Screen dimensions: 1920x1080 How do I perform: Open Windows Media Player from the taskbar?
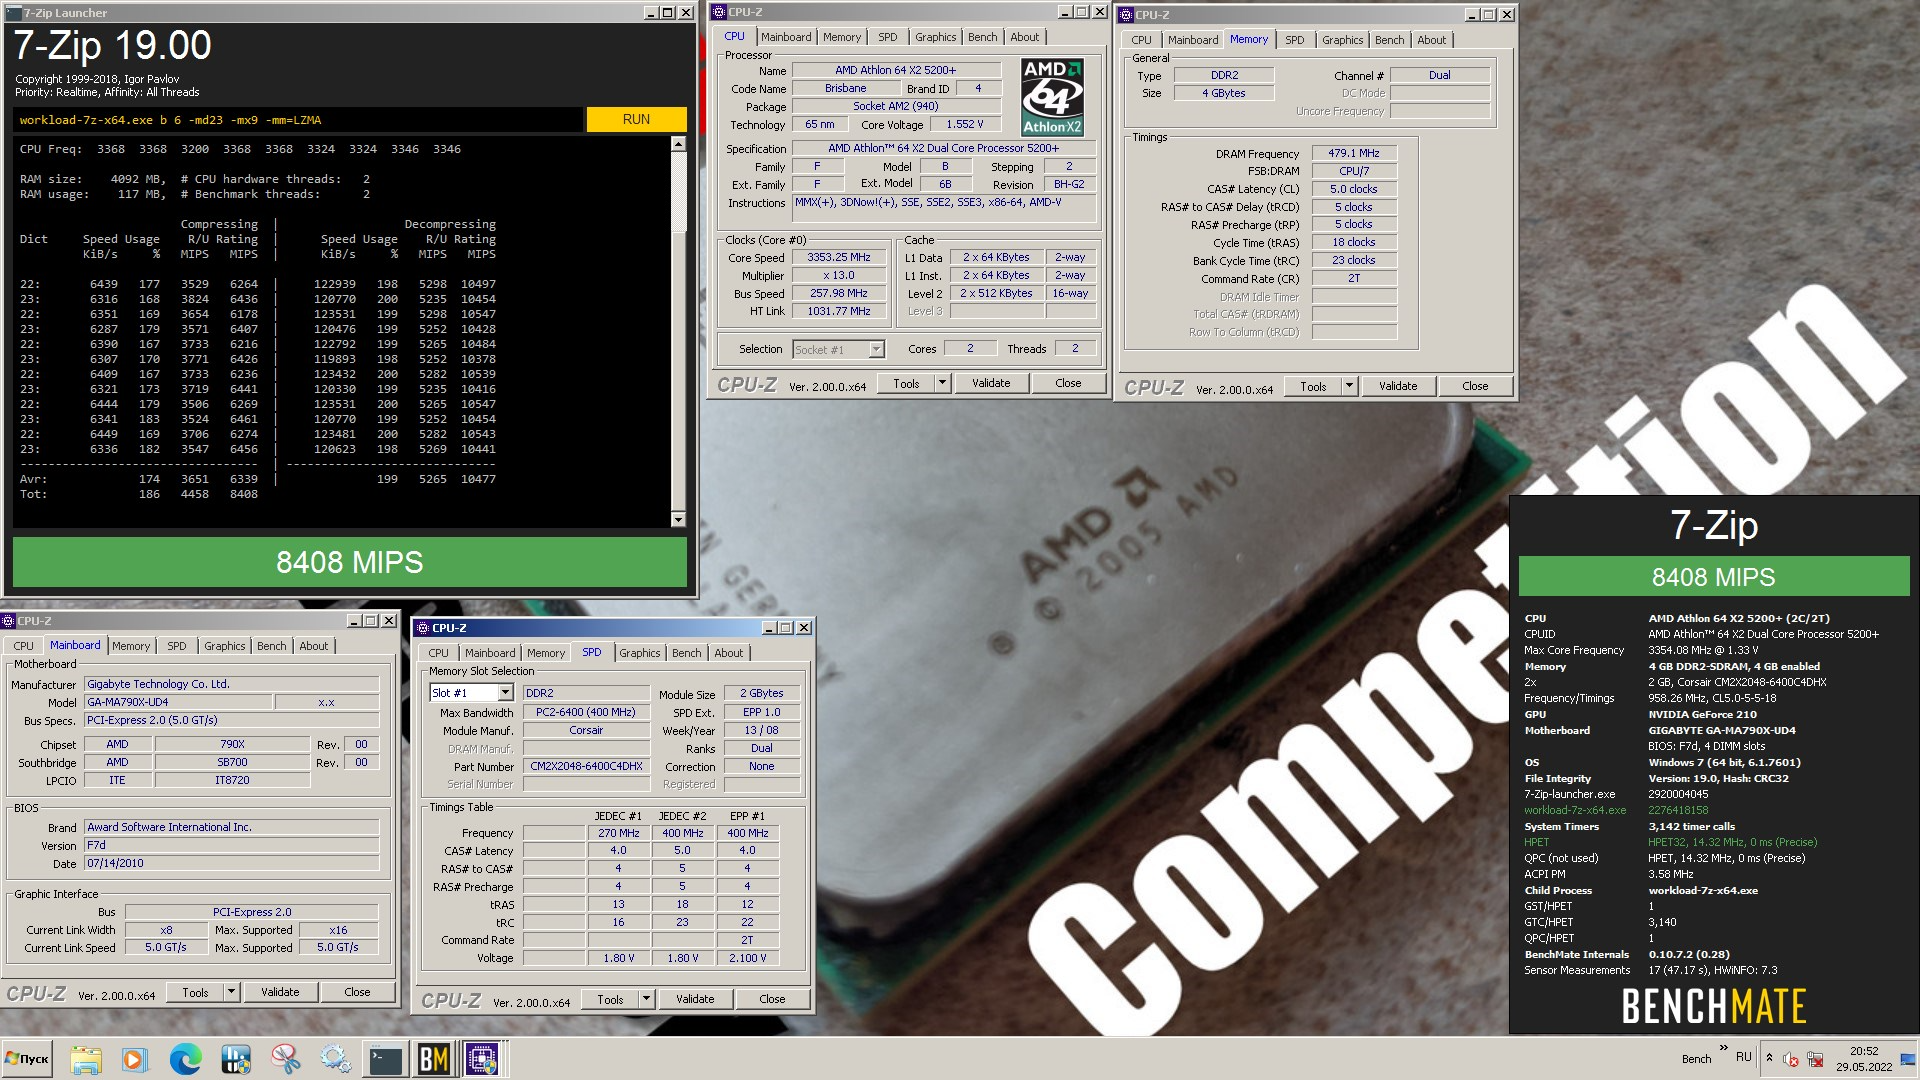pos(135,1058)
